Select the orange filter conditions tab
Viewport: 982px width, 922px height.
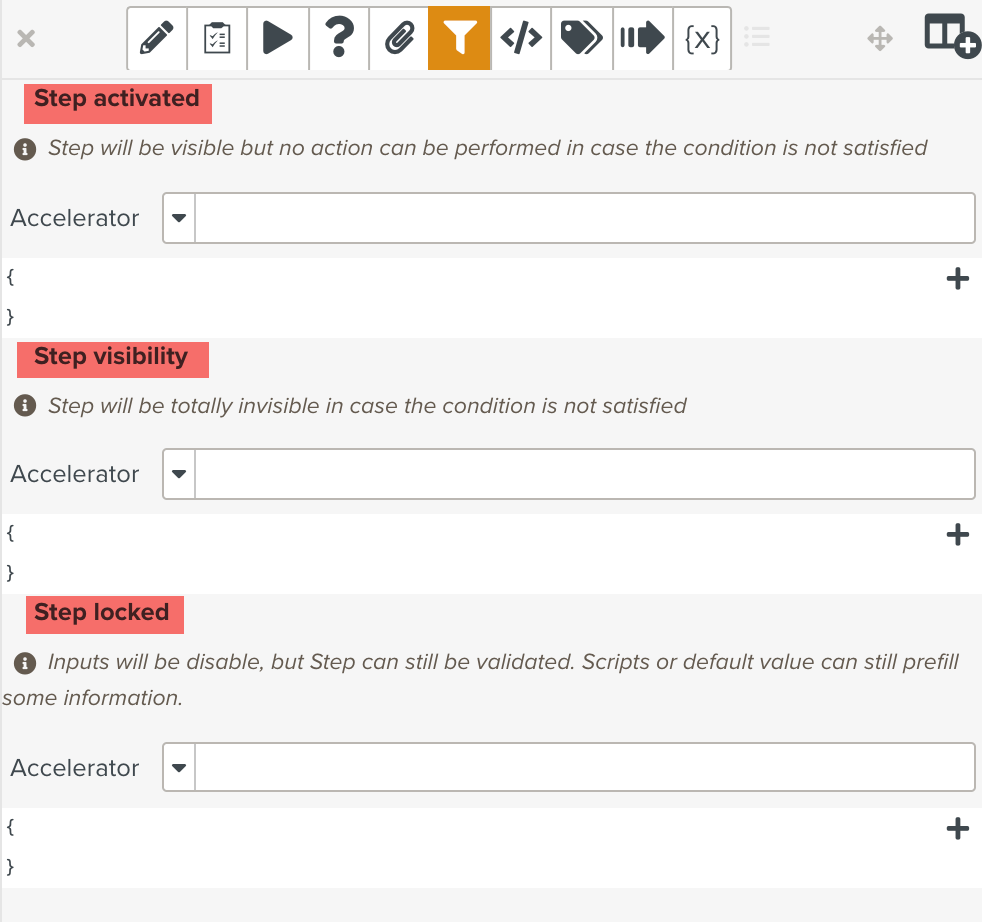[459, 39]
